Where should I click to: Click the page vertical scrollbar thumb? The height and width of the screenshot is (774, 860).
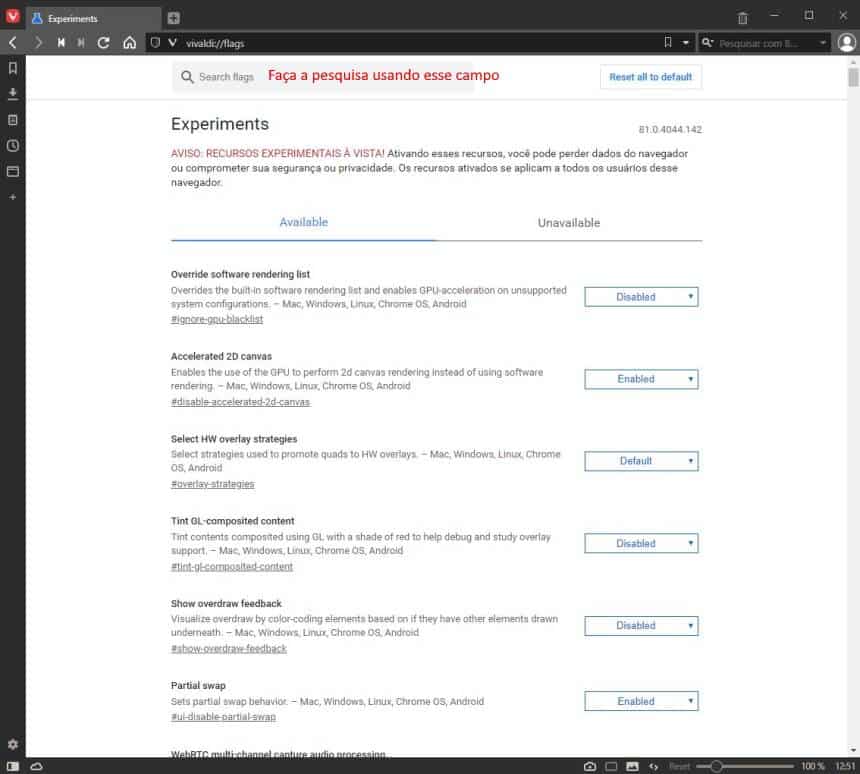coord(853,76)
